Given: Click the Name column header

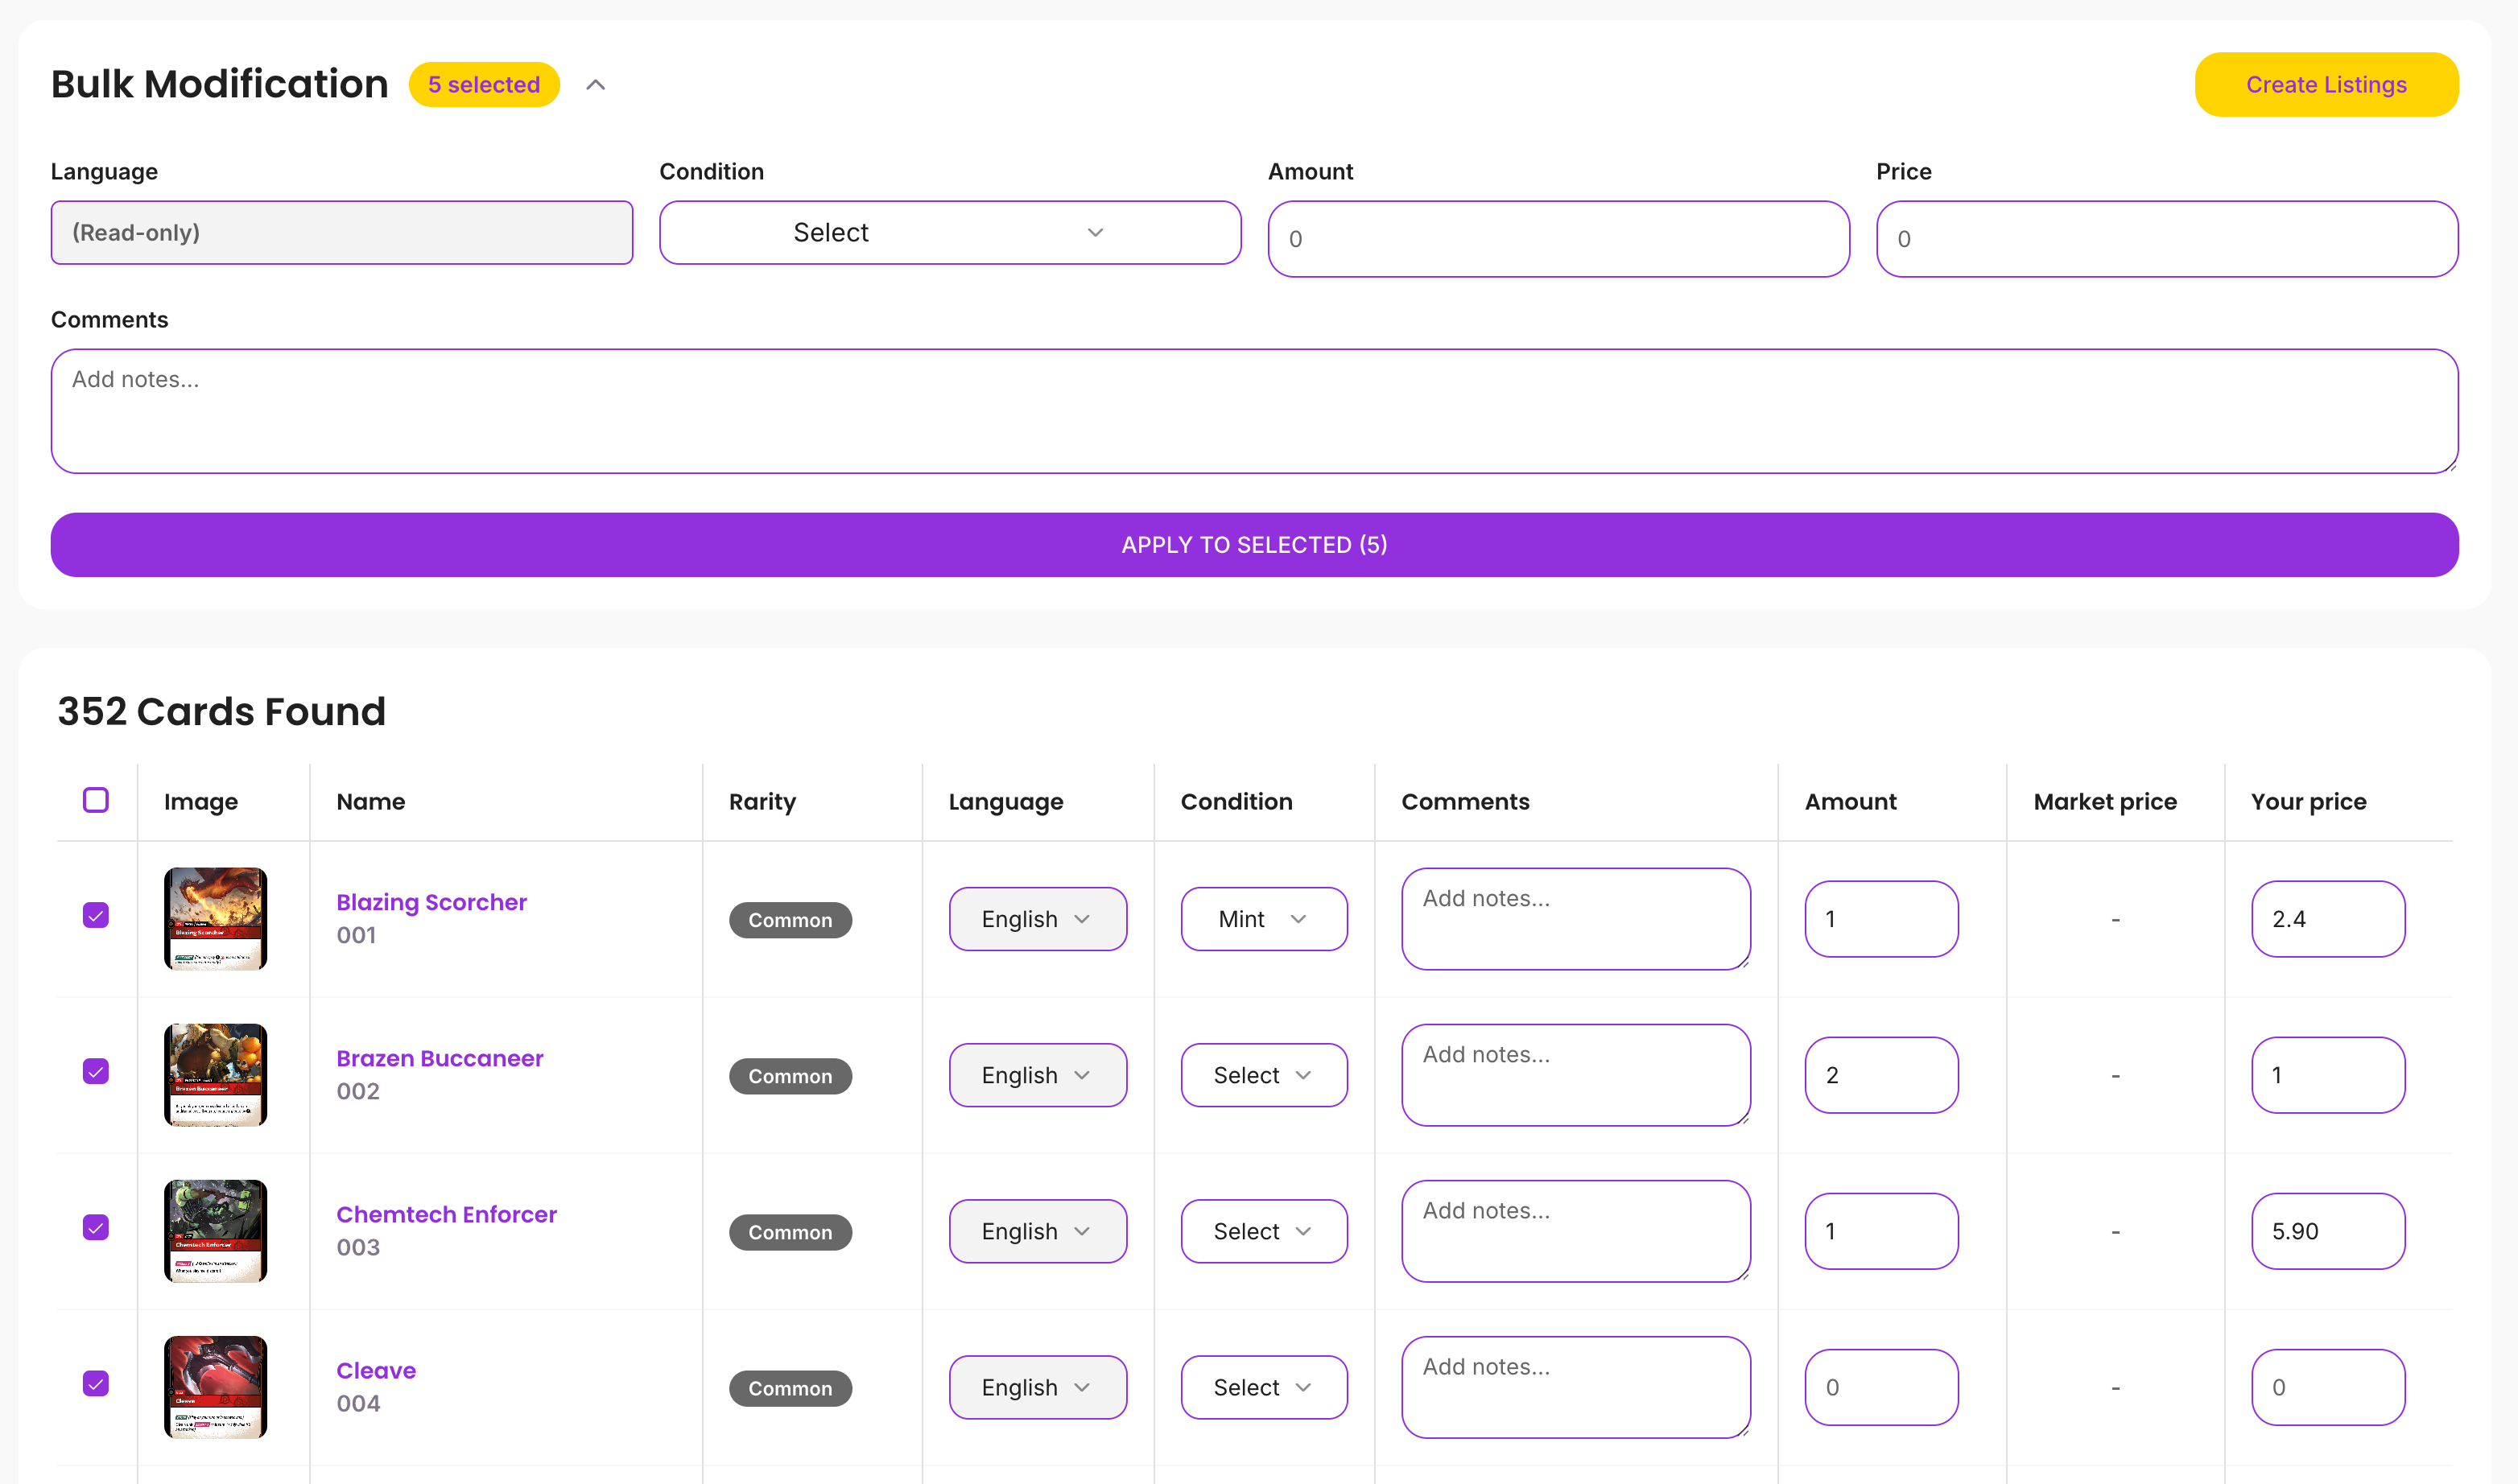Looking at the screenshot, I should (370, 802).
